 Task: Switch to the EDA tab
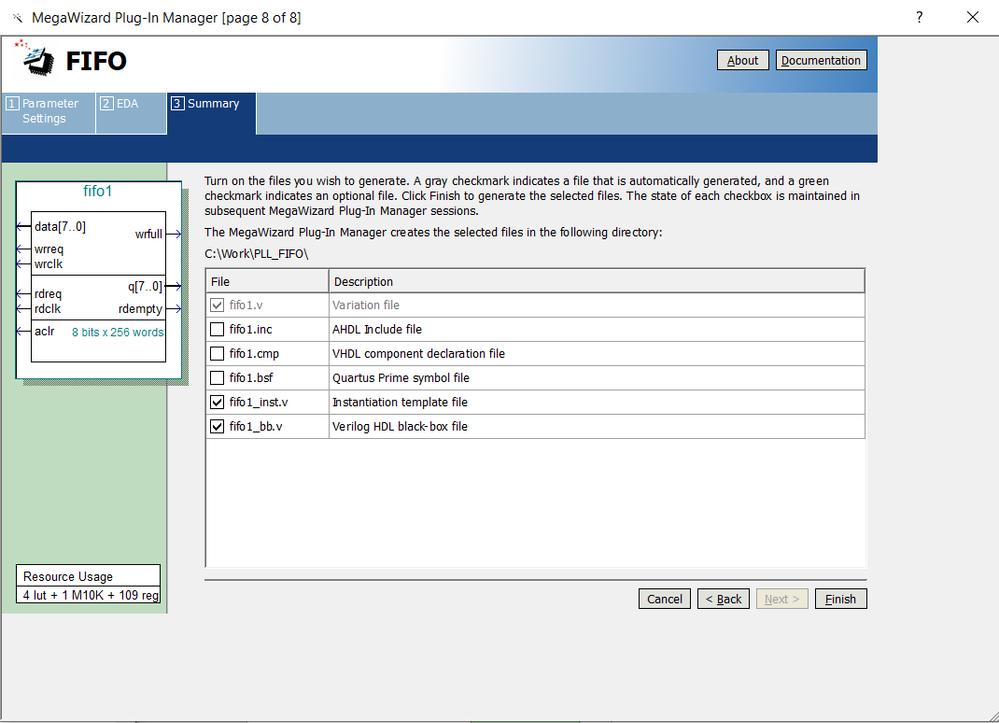131,111
